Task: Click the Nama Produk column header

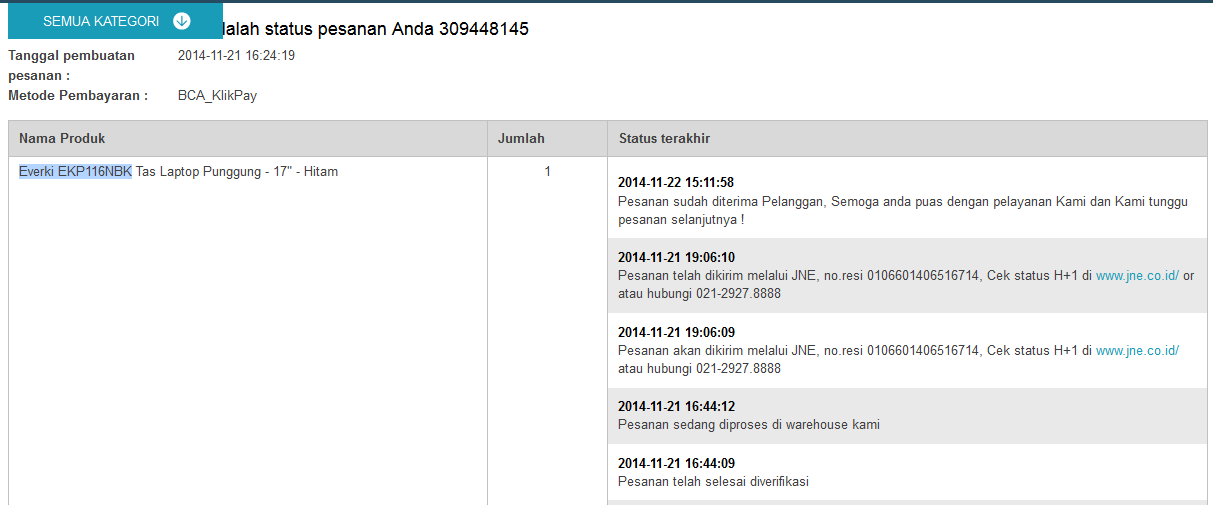Action: 62,138
